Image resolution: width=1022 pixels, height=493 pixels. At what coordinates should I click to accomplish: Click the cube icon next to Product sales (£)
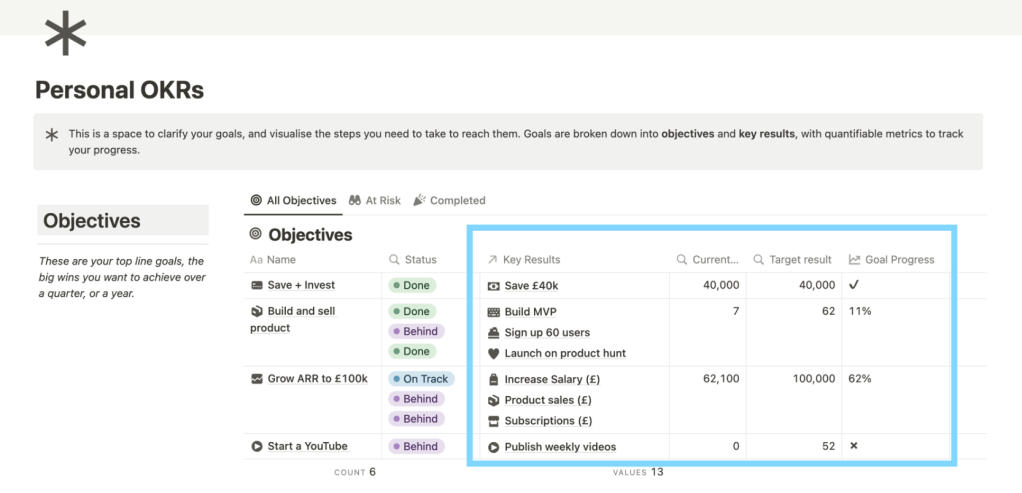[x=493, y=401]
